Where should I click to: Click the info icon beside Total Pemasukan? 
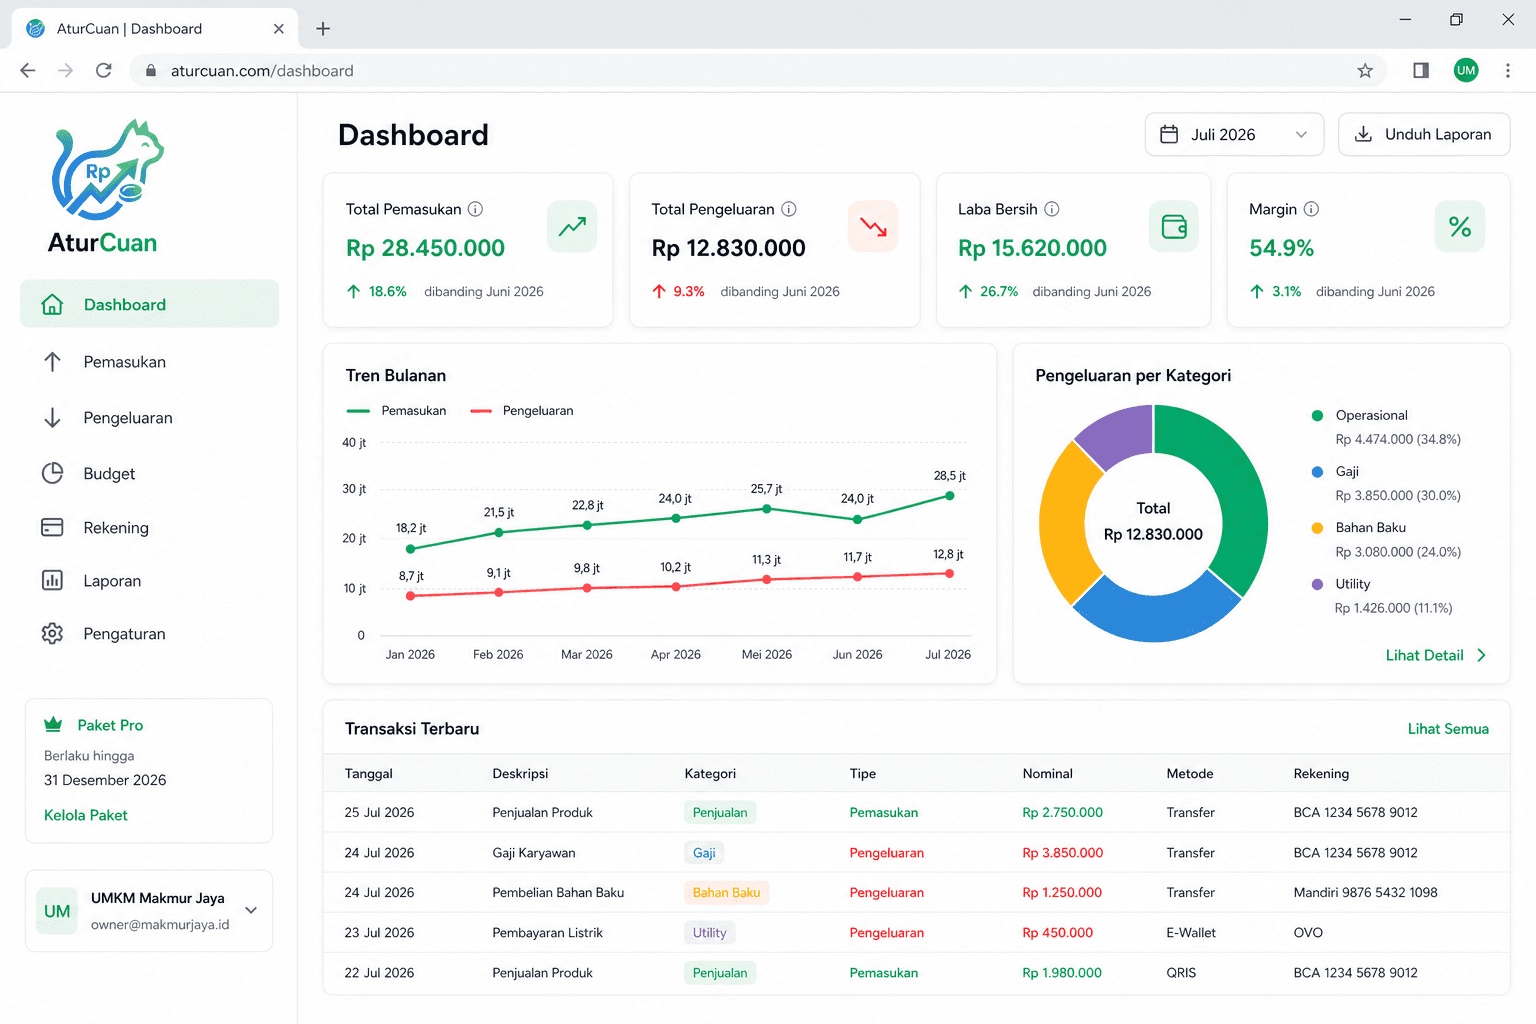tap(476, 209)
